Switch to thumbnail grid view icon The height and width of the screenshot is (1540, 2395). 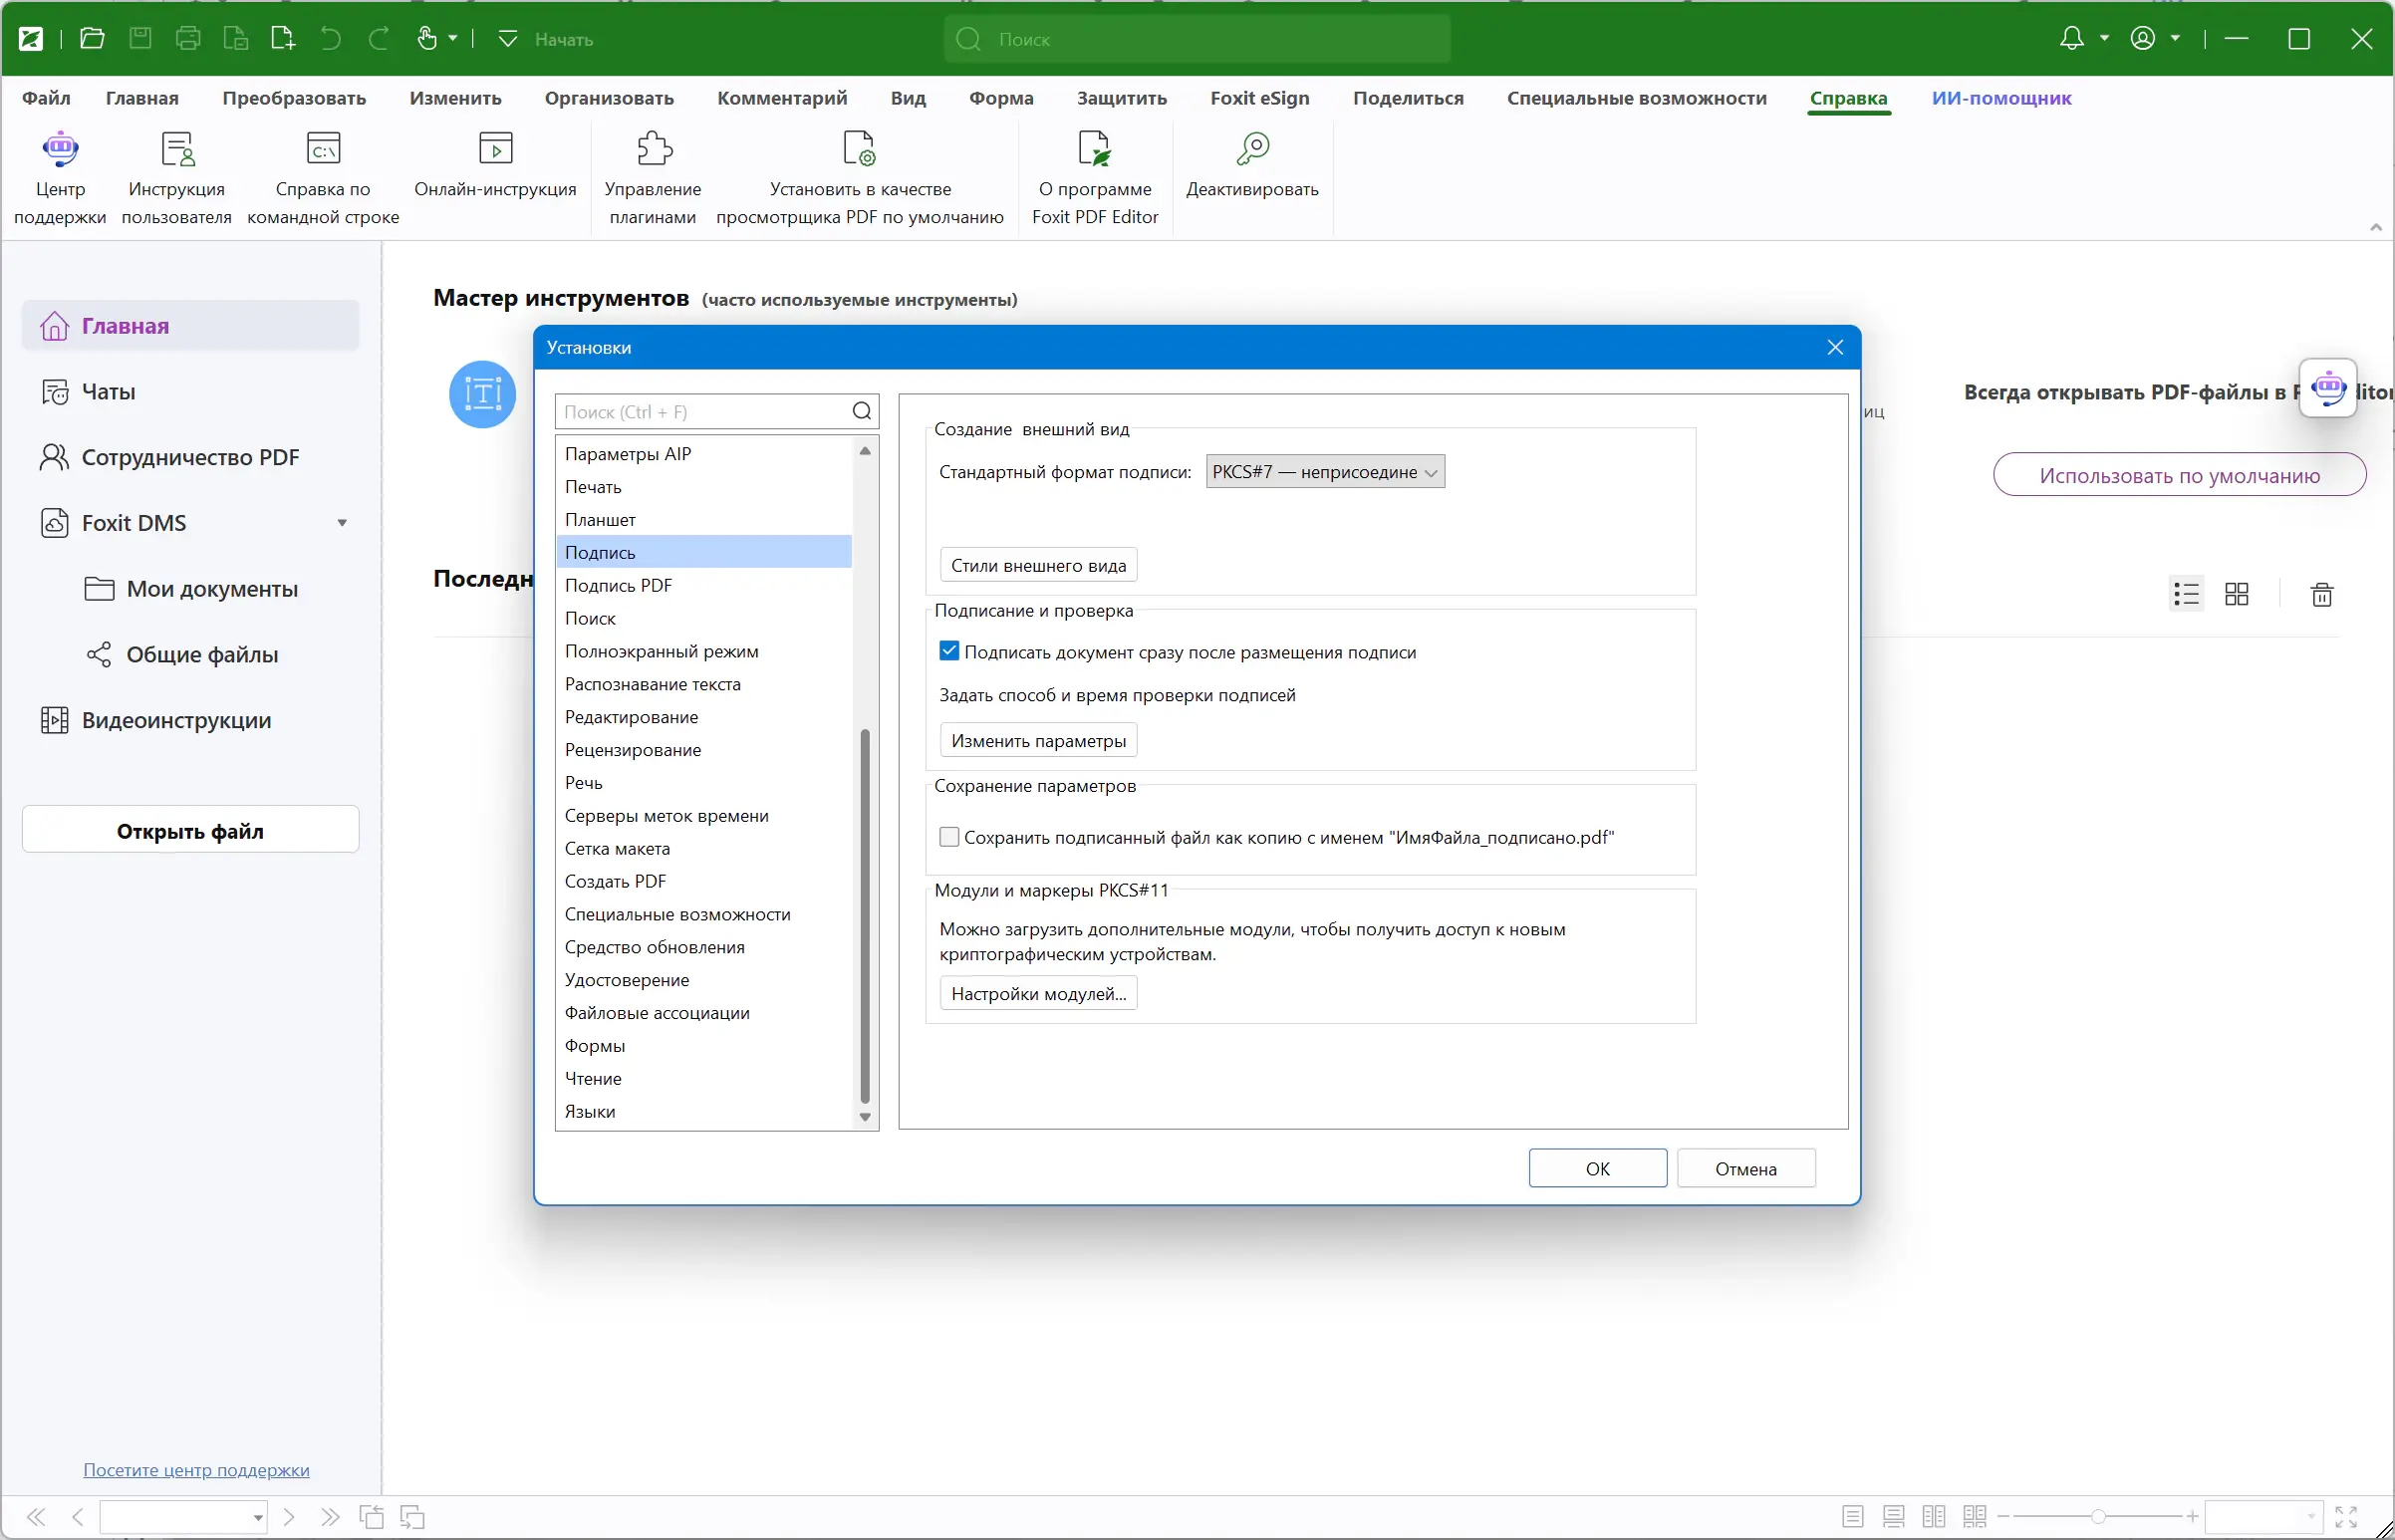pyautogui.click(x=2237, y=595)
